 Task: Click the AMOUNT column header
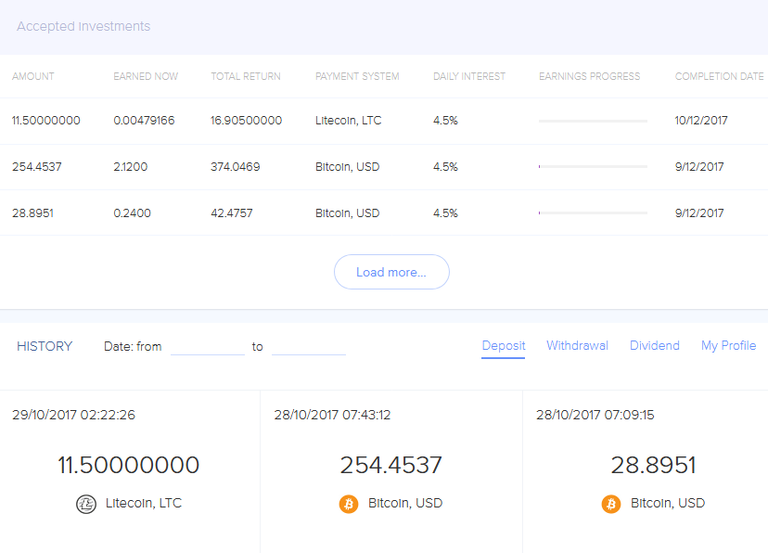point(33,76)
